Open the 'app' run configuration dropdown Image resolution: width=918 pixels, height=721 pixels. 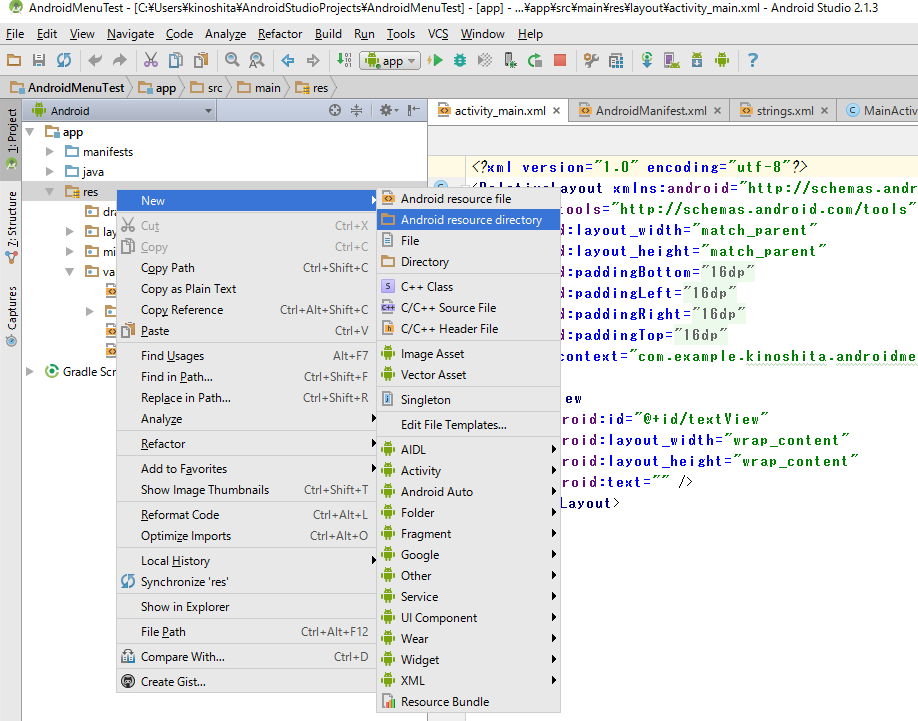coord(390,60)
